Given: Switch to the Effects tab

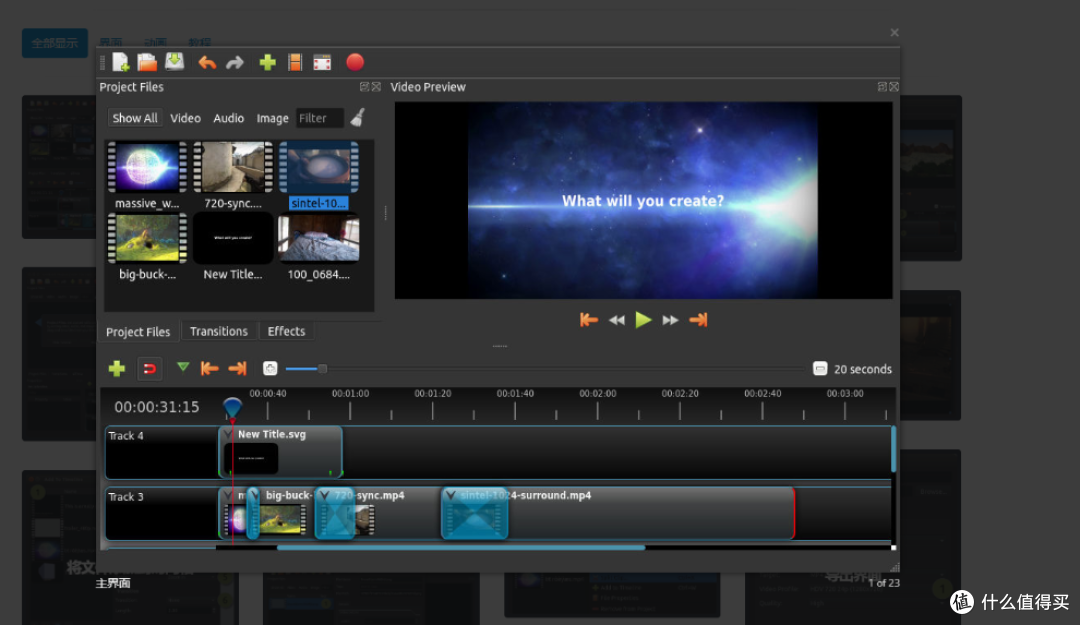Looking at the screenshot, I should tap(286, 331).
